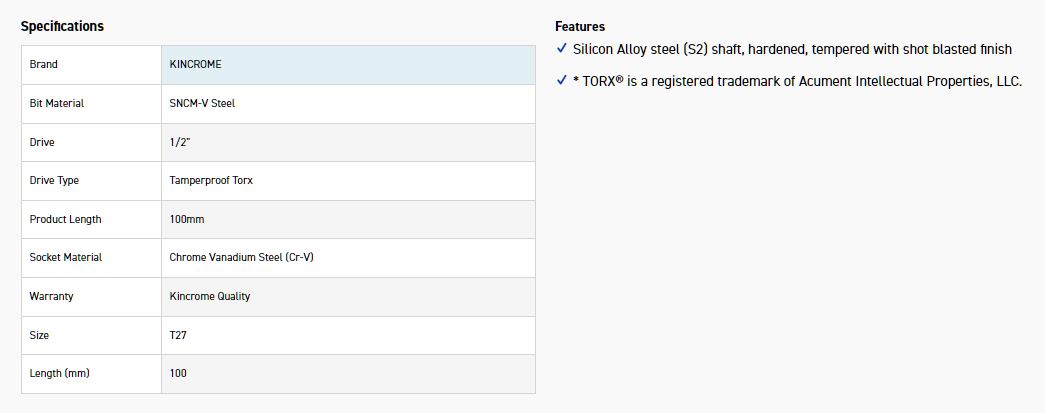Click the Silicon Alloy steel feature text
1045x413 pixels.
click(792, 49)
